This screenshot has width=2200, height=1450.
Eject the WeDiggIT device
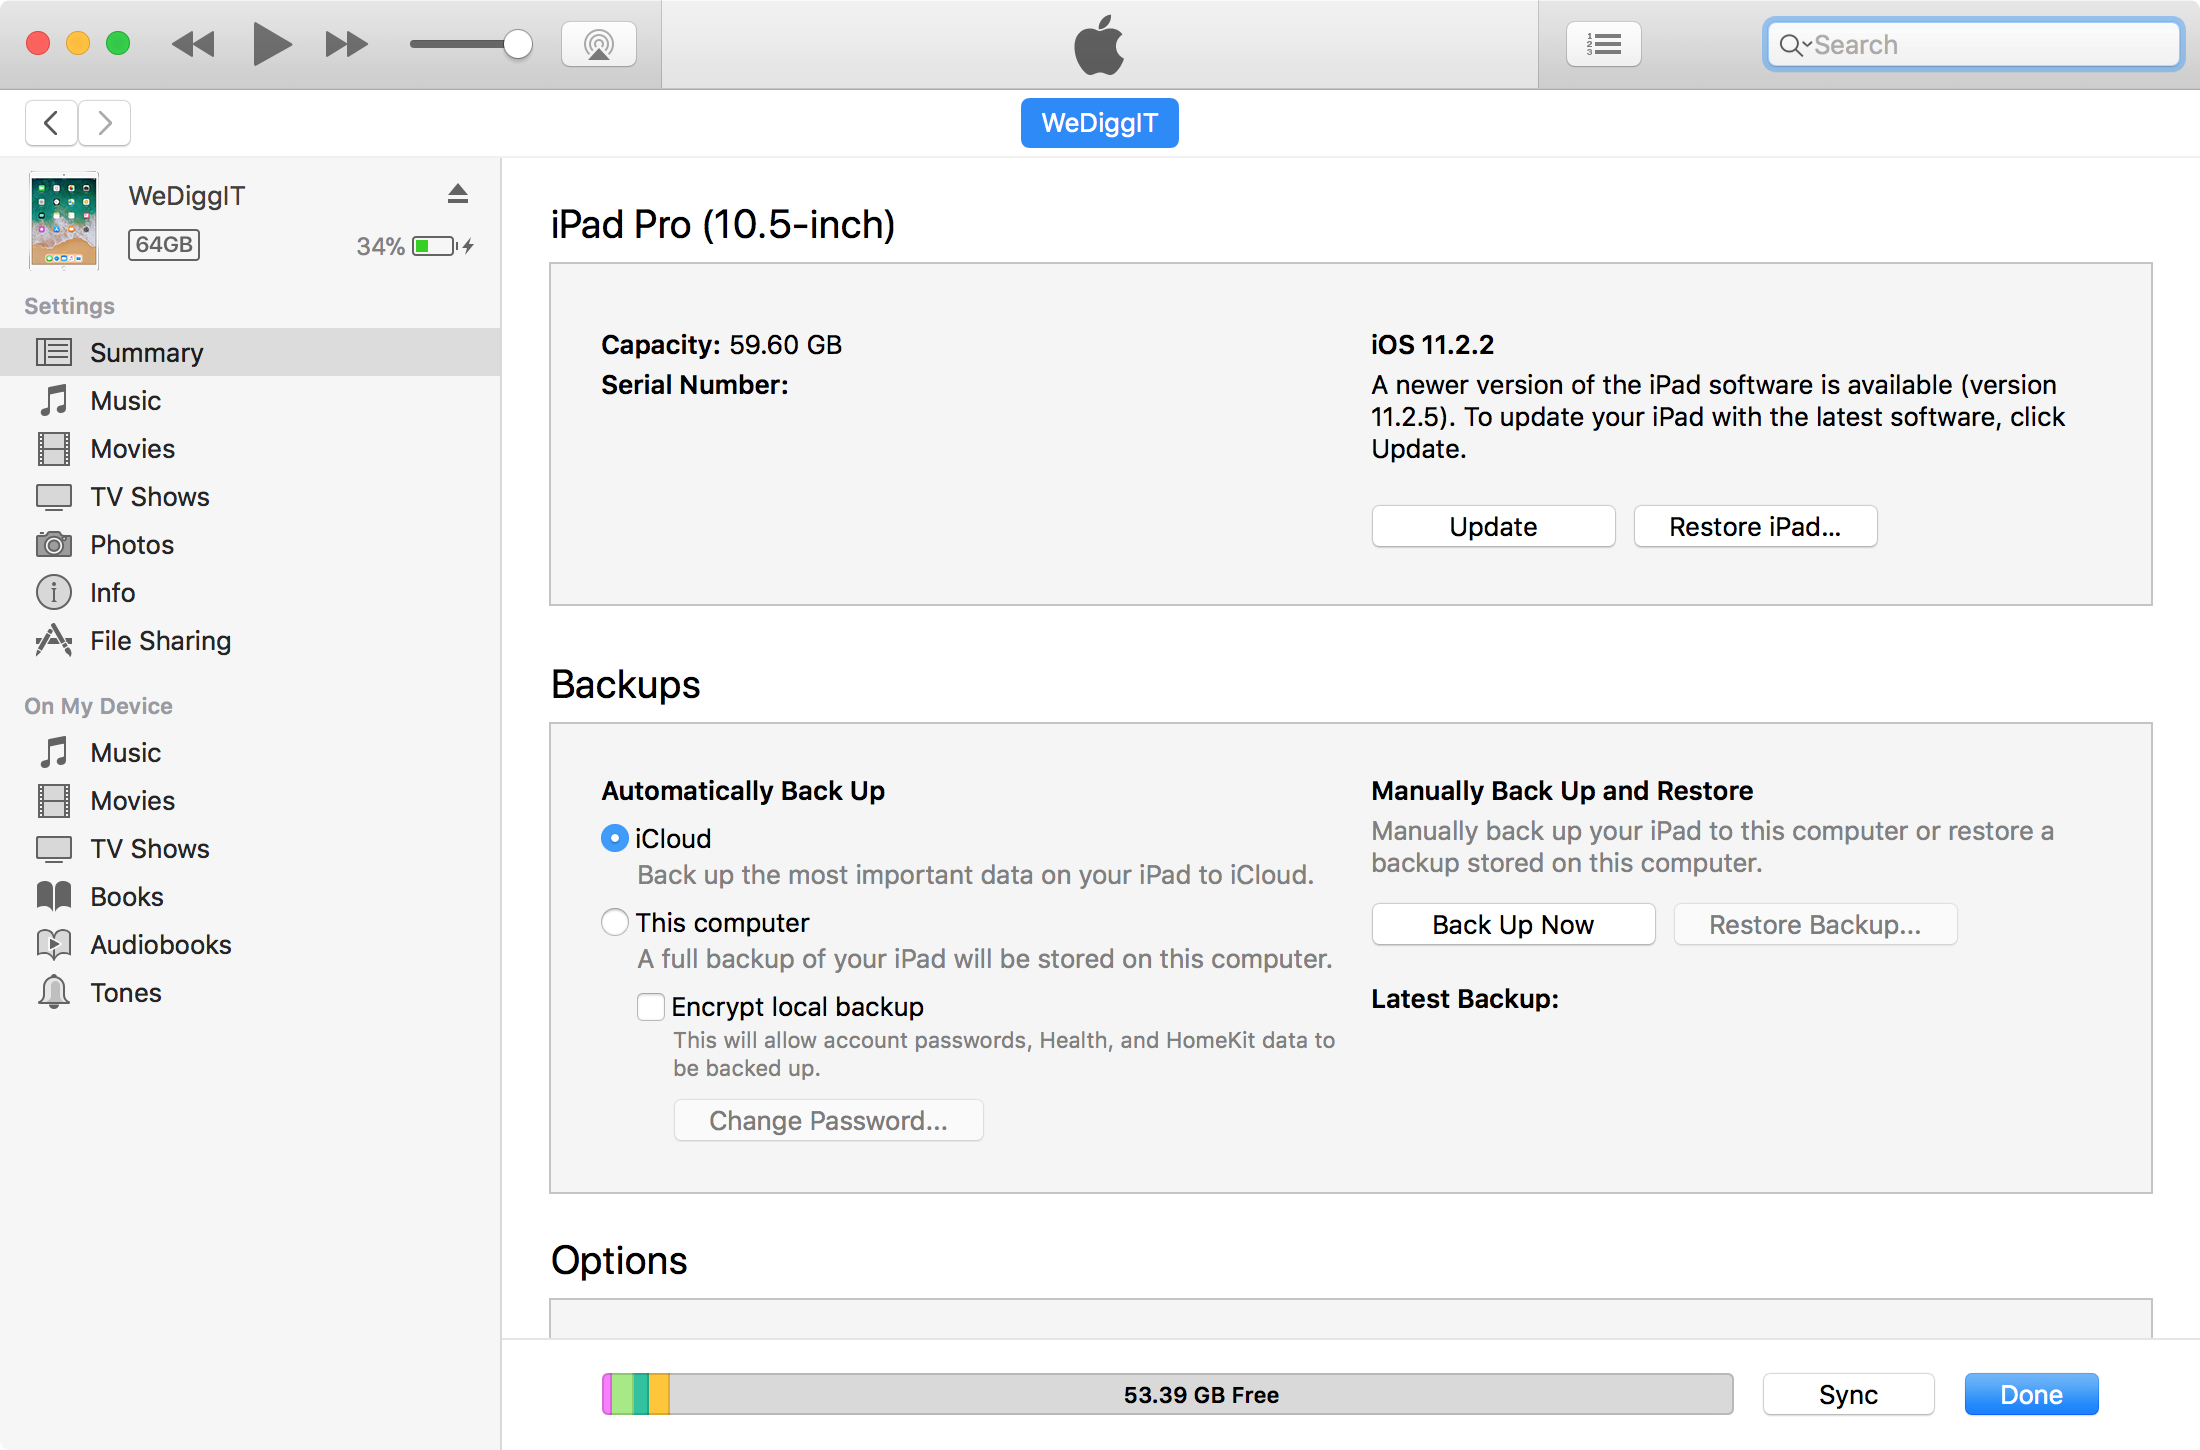458,194
